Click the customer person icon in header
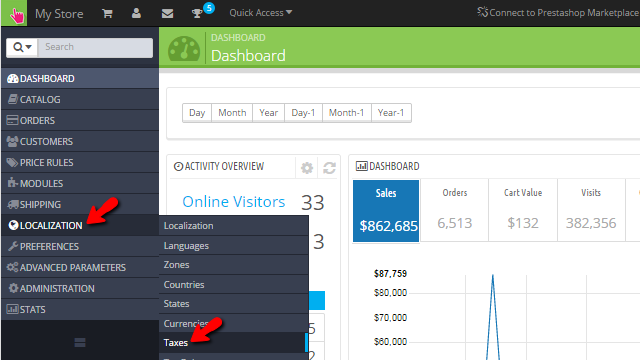 [136, 13]
